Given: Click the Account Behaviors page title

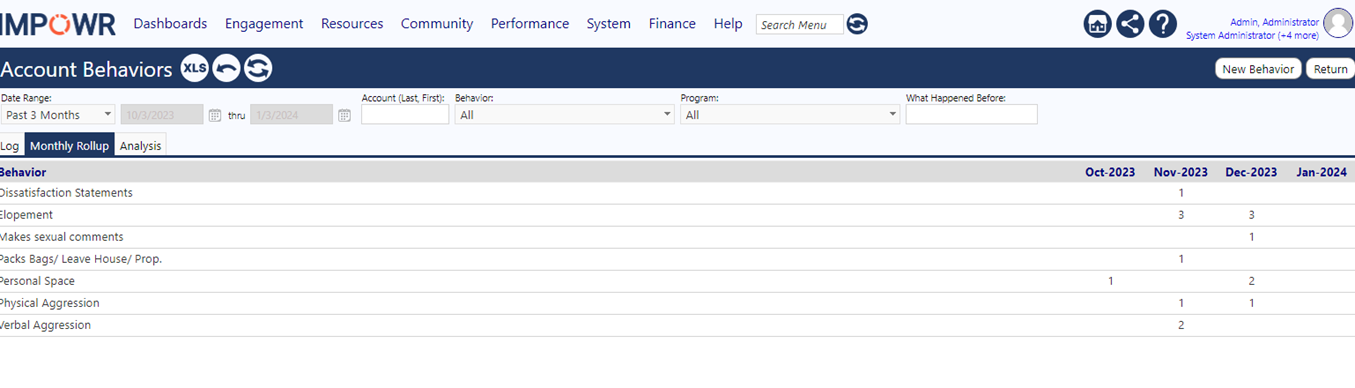Looking at the screenshot, I should pyautogui.click(x=87, y=69).
